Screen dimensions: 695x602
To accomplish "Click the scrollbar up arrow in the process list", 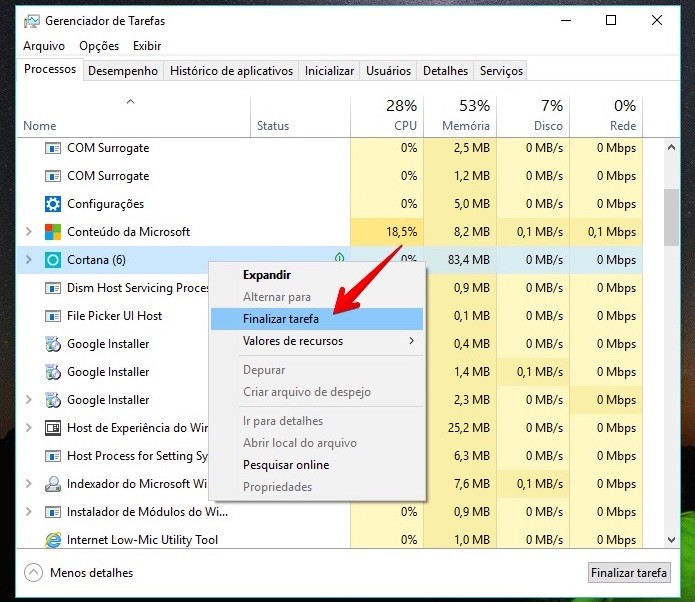I will pyautogui.click(x=672, y=147).
